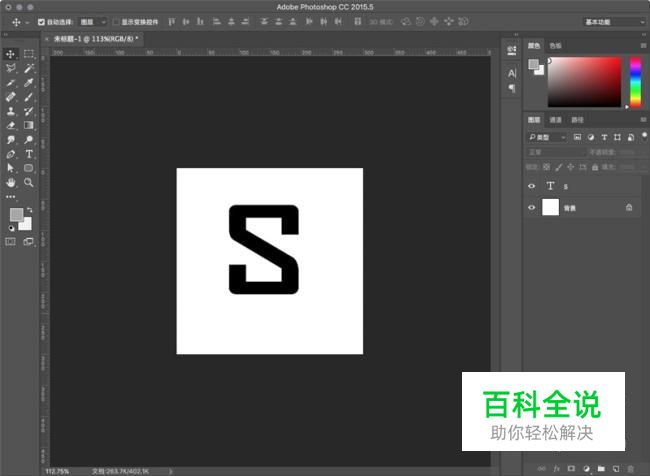Switch to the 图层 Layers tab
650x476 pixels.
(534, 120)
